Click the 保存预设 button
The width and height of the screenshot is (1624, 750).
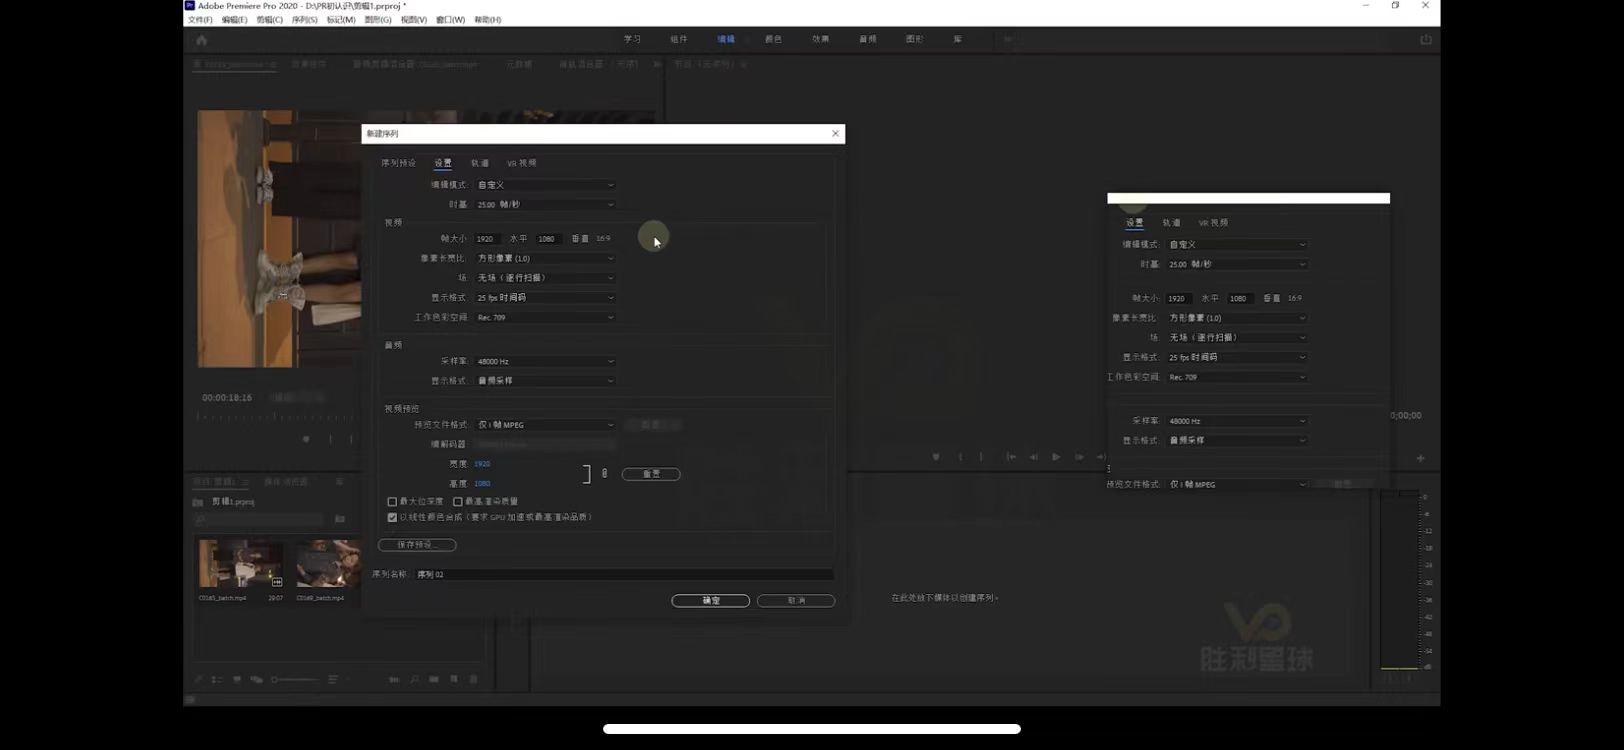(x=417, y=545)
